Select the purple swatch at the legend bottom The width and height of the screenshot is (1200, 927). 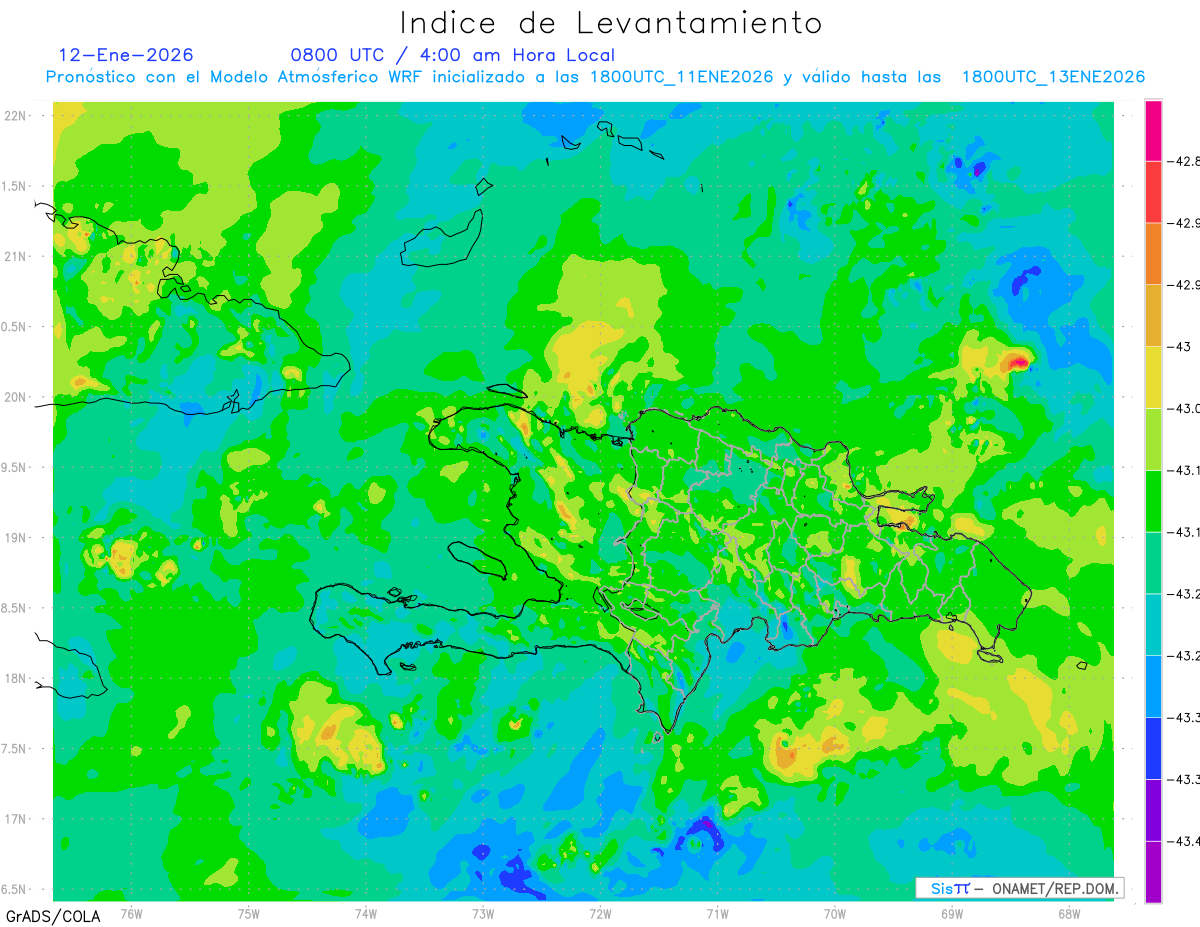point(1153,871)
